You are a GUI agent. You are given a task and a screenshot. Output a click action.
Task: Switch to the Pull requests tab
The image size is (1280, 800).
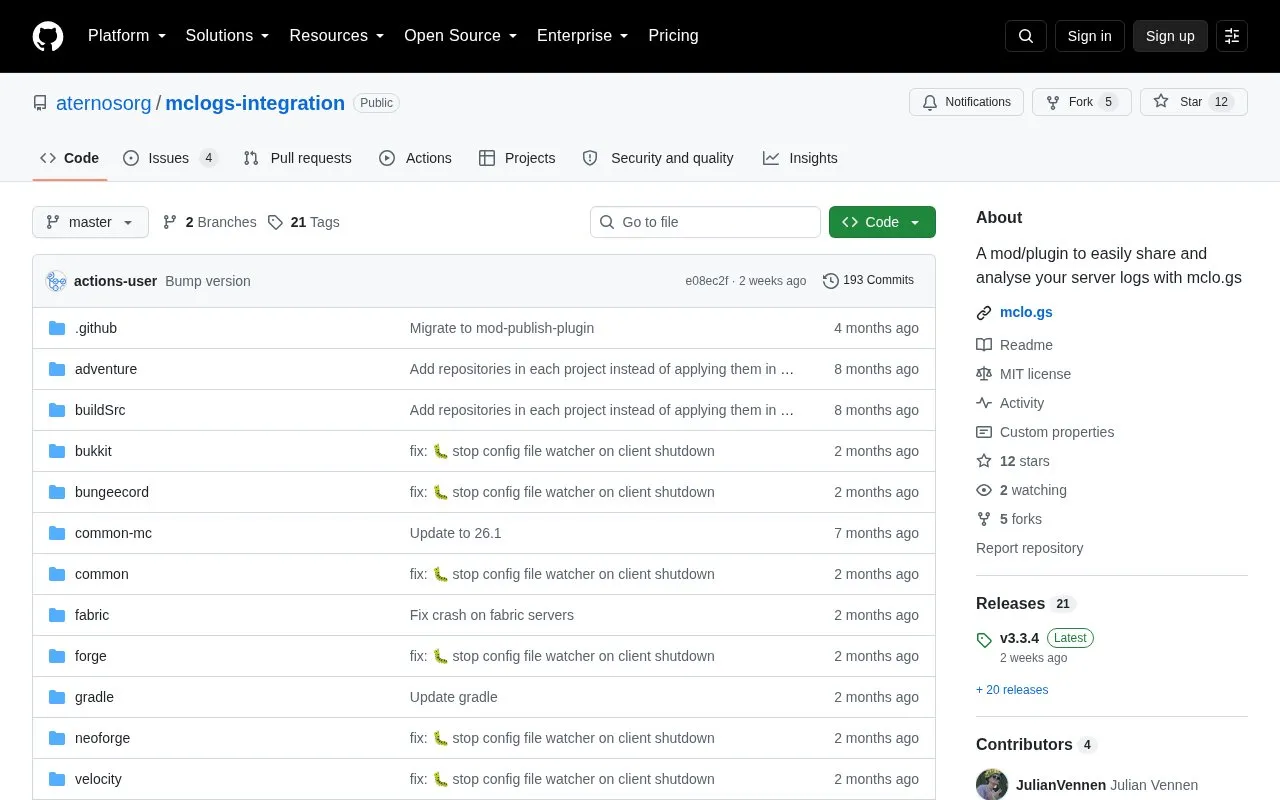point(297,158)
